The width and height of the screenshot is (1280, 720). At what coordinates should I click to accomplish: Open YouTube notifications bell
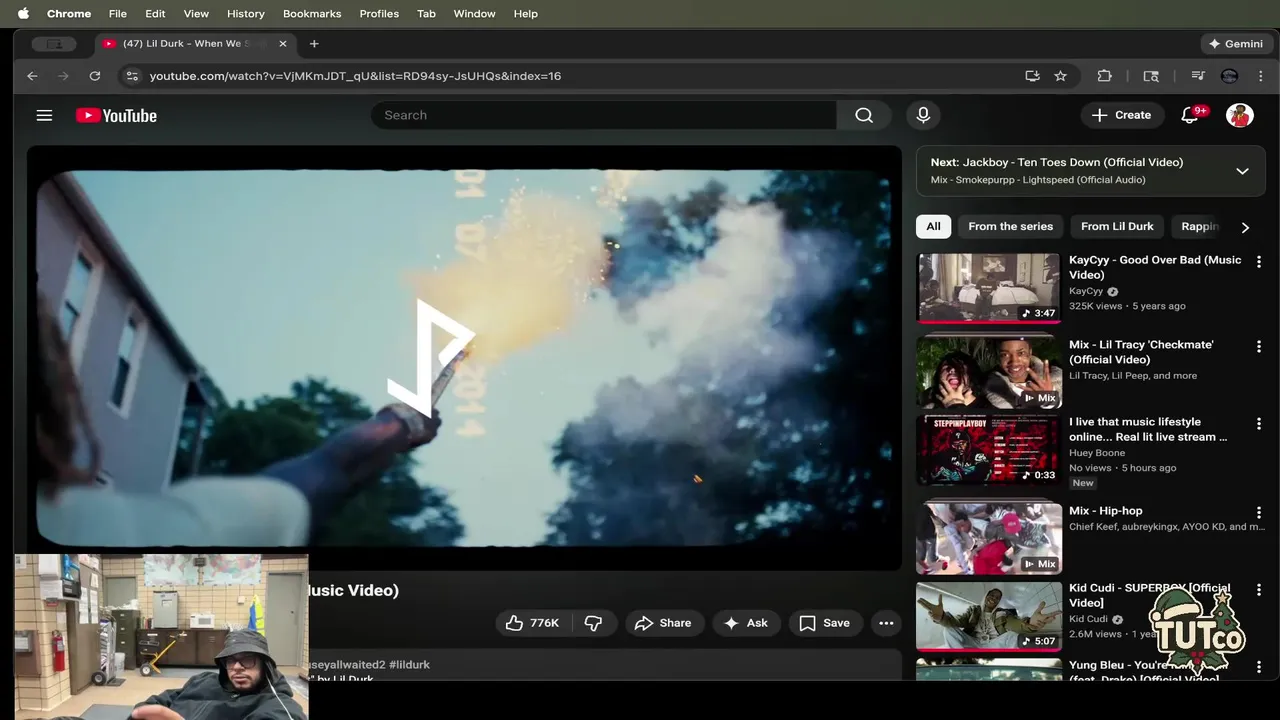[x=1190, y=115]
